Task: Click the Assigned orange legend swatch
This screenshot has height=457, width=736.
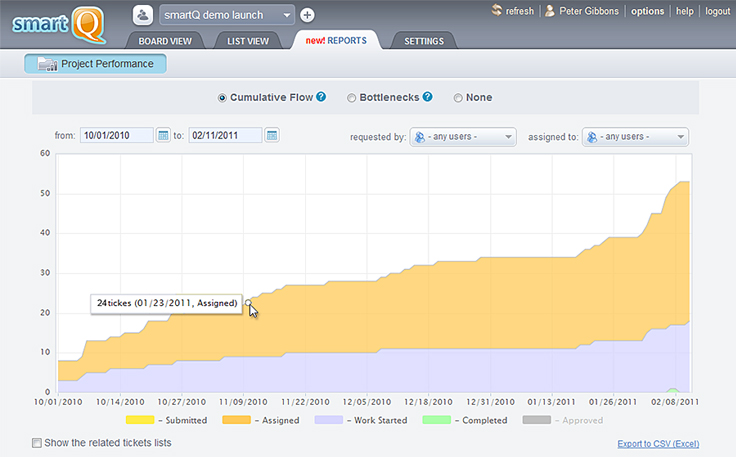Action: click(x=238, y=420)
